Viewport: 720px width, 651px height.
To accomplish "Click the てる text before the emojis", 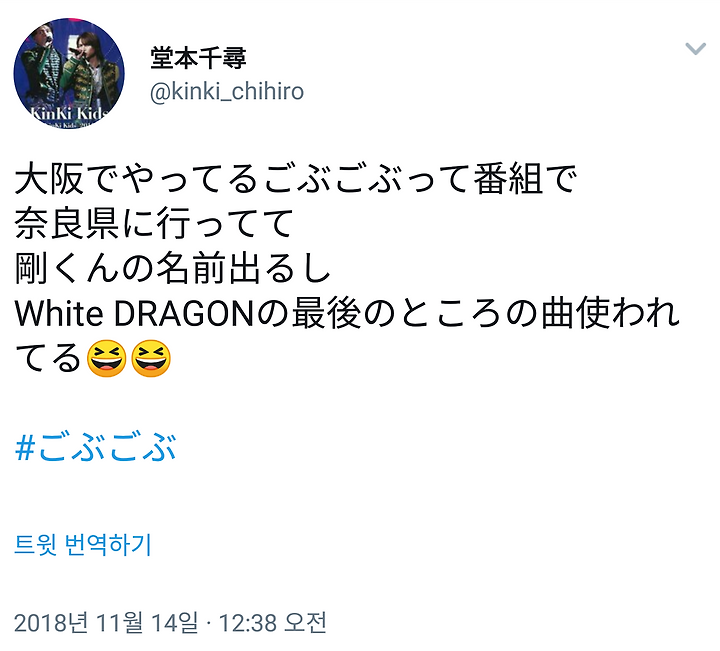I will pos(49,359).
